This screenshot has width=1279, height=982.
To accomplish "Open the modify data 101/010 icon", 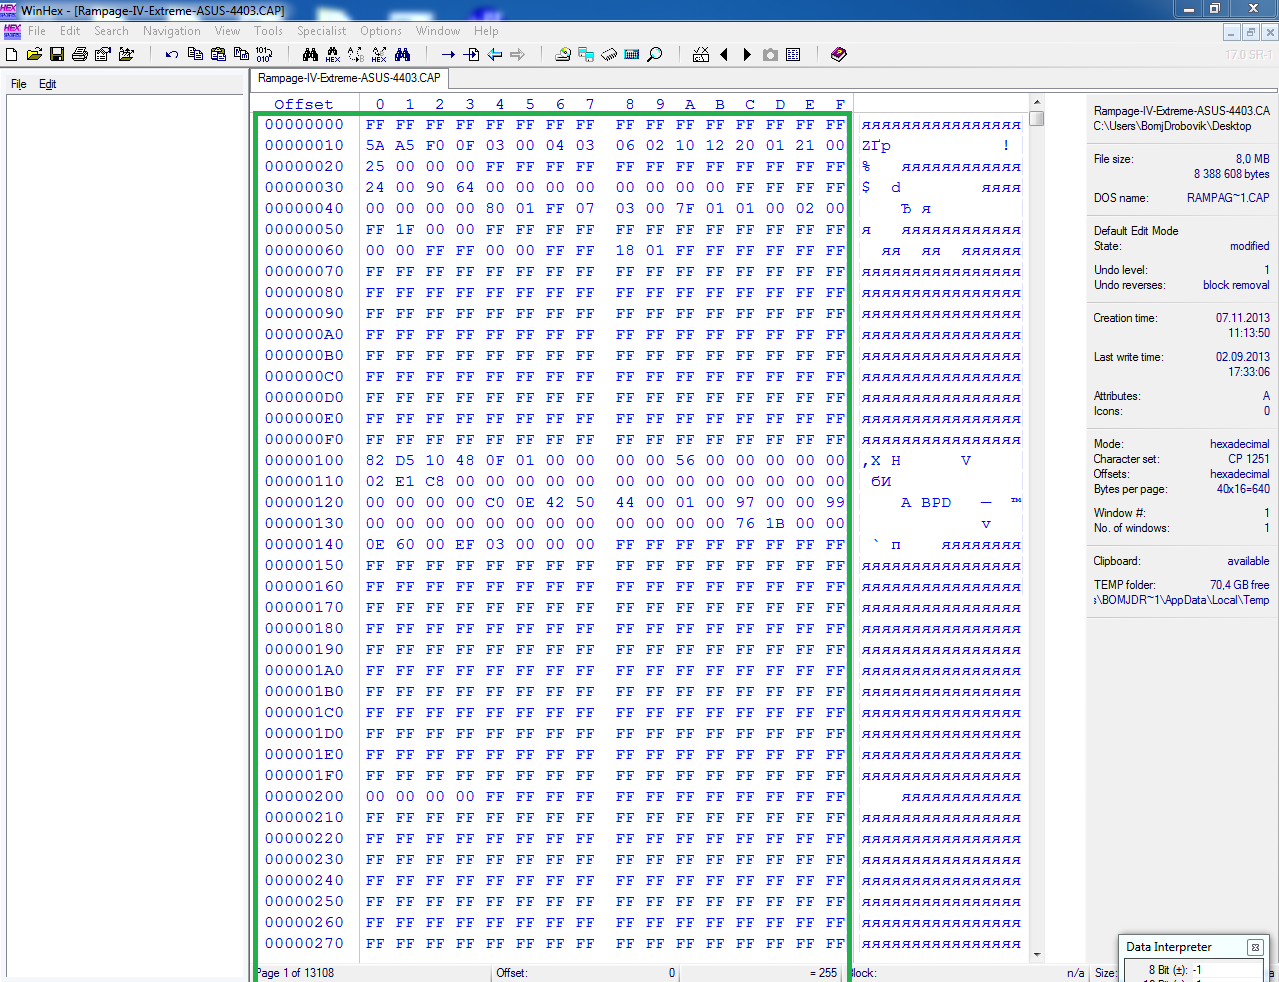I will [x=264, y=54].
